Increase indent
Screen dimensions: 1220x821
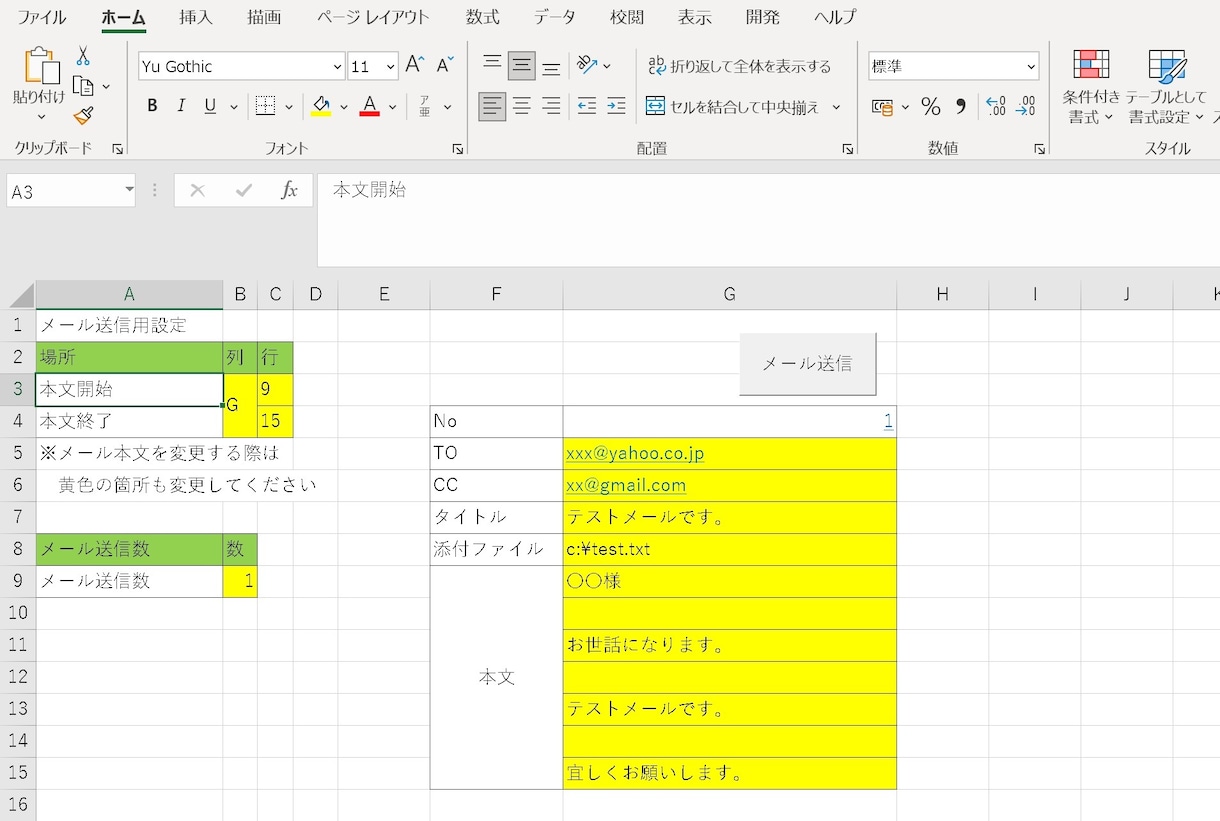[616, 106]
